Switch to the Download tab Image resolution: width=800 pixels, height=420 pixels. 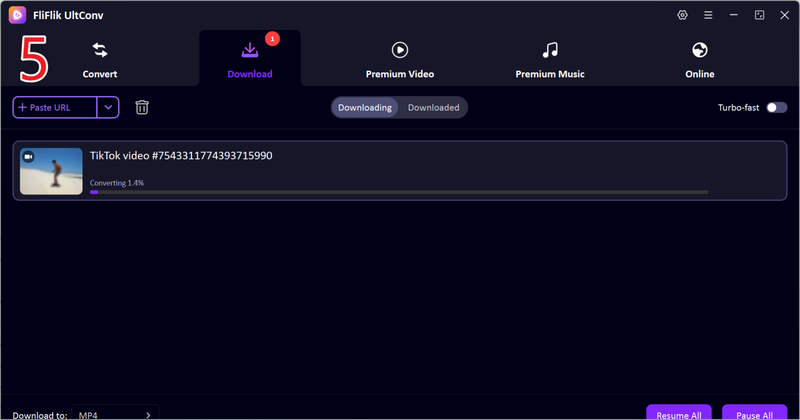click(250, 58)
